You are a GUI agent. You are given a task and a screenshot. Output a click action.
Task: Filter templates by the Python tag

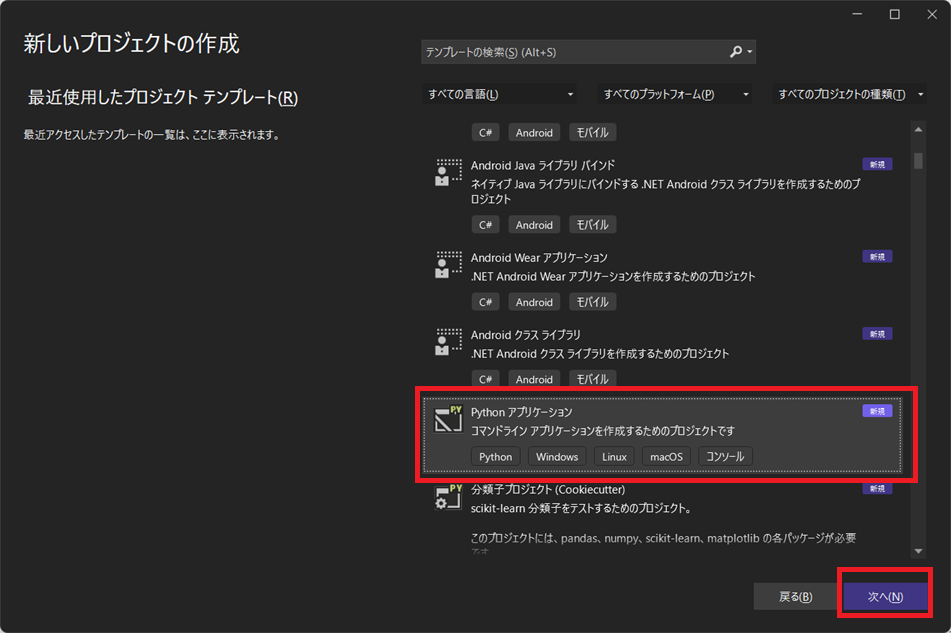point(495,456)
